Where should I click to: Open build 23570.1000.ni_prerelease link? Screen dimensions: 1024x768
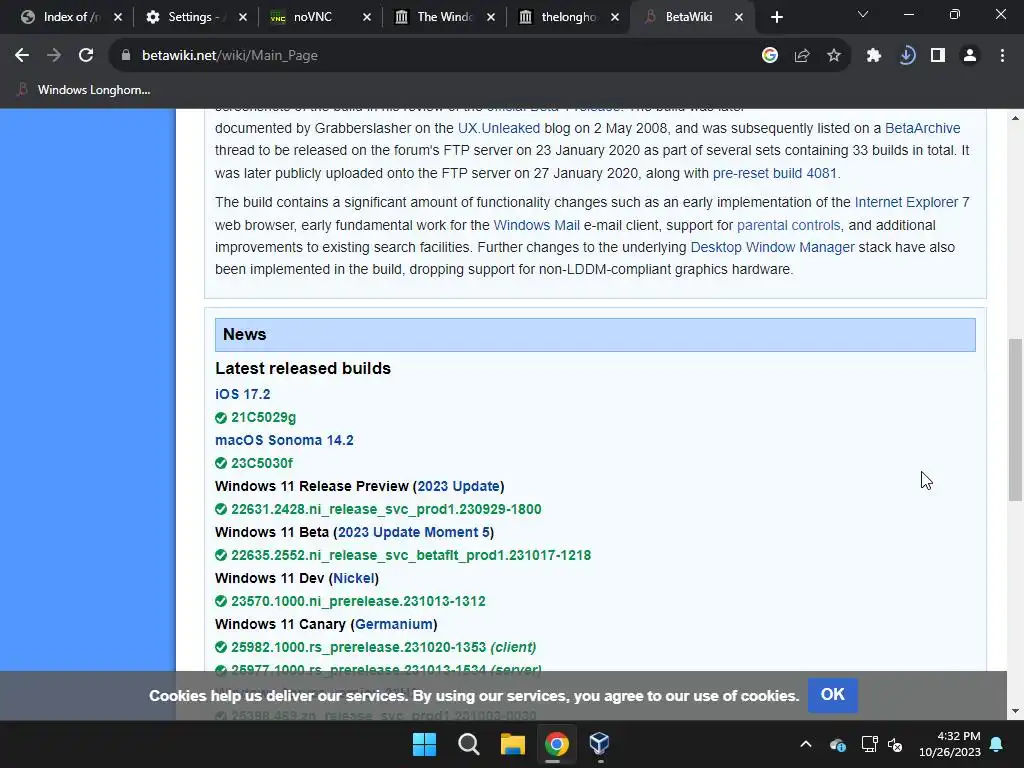tap(358, 601)
